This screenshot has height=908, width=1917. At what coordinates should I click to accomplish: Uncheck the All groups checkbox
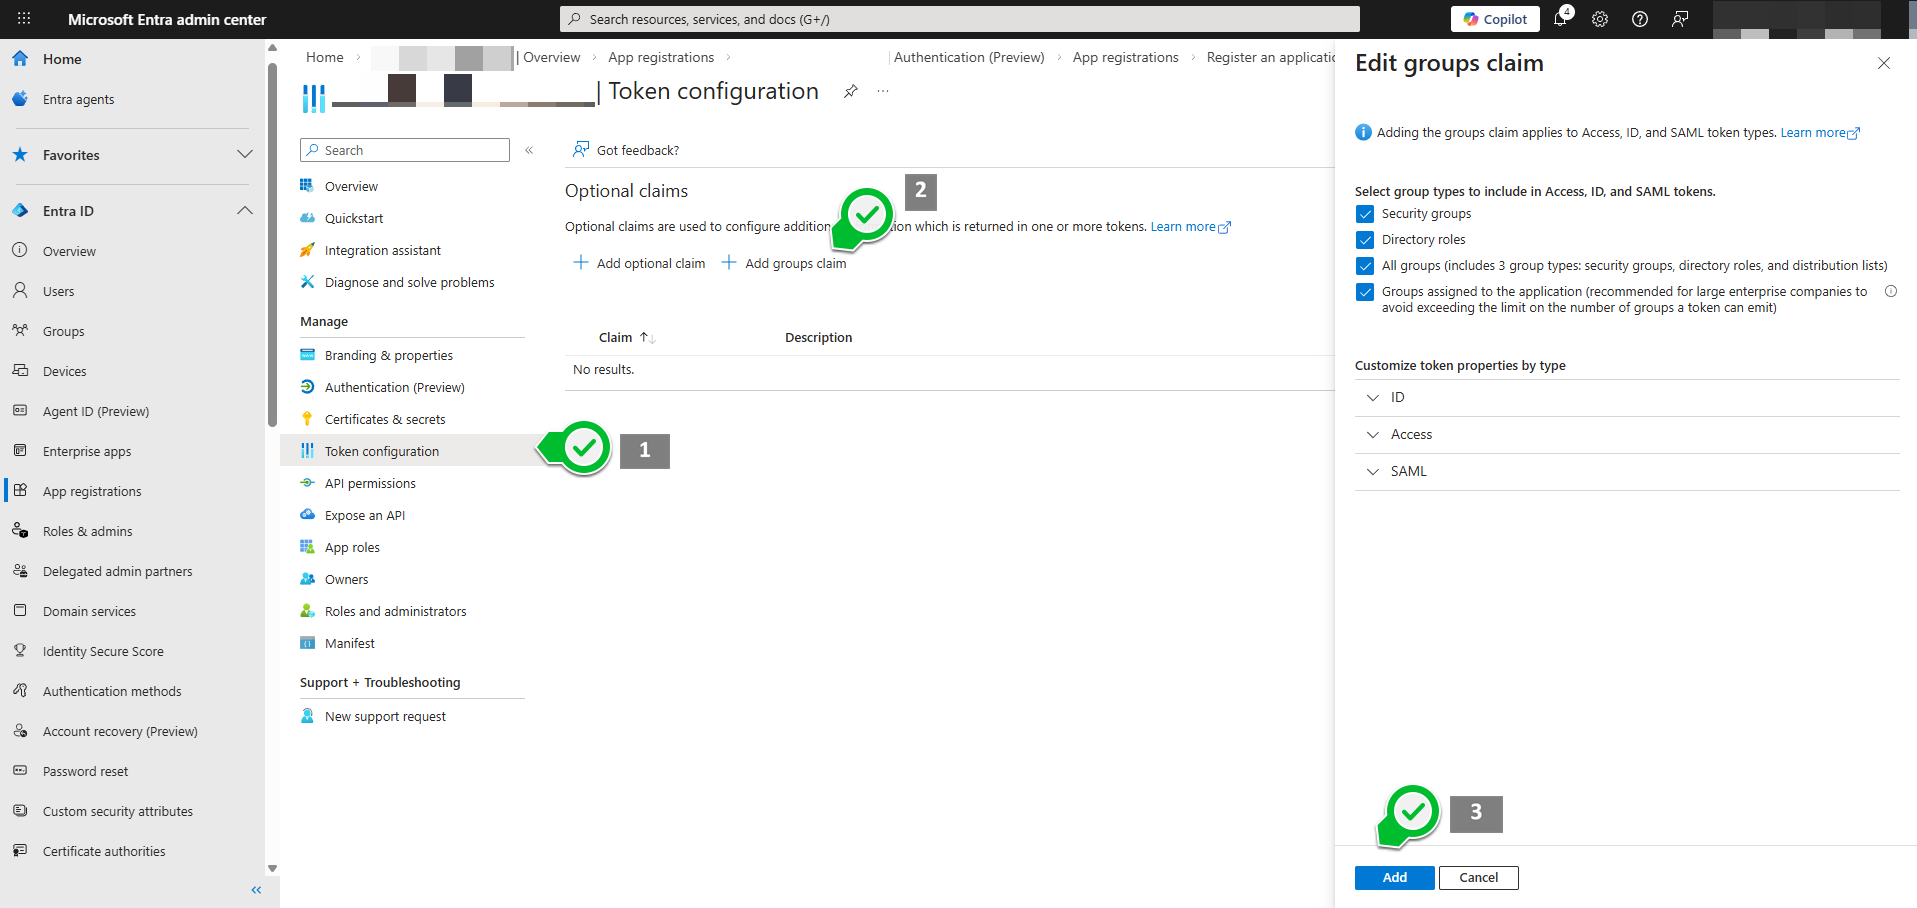[1365, 266]
